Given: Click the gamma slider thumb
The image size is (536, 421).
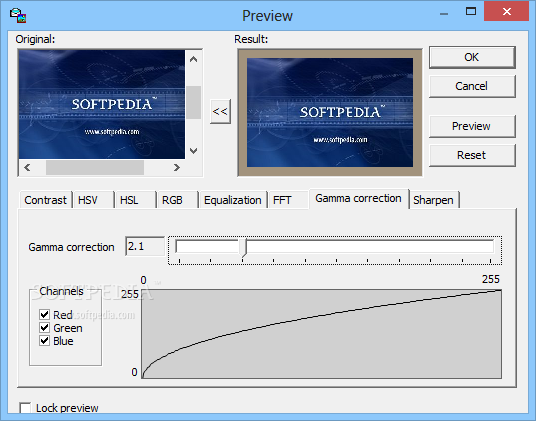Looking at the screenshot, I should coord(243,248).
